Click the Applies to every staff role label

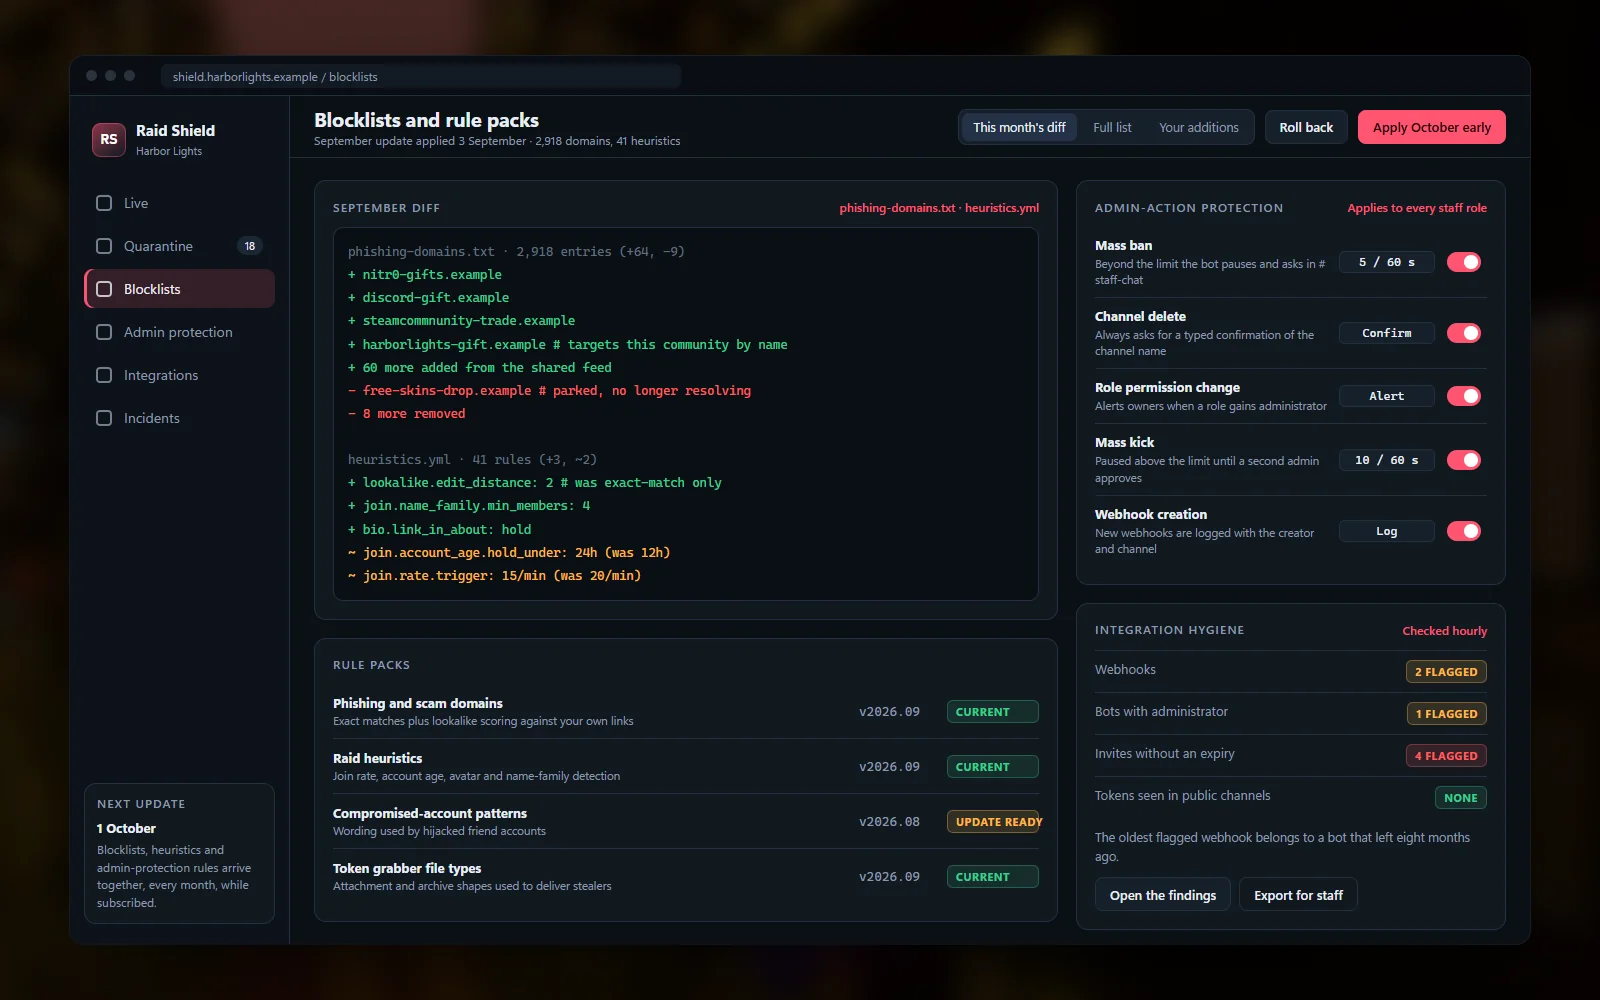(1417, 208)
